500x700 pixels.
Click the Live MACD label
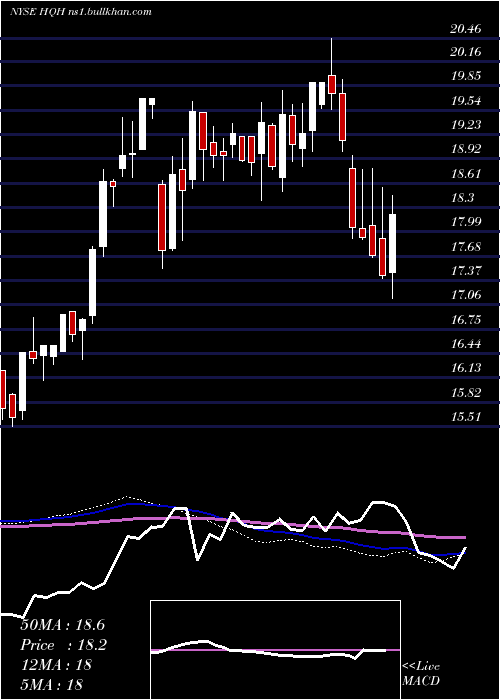tap(421, 673)
